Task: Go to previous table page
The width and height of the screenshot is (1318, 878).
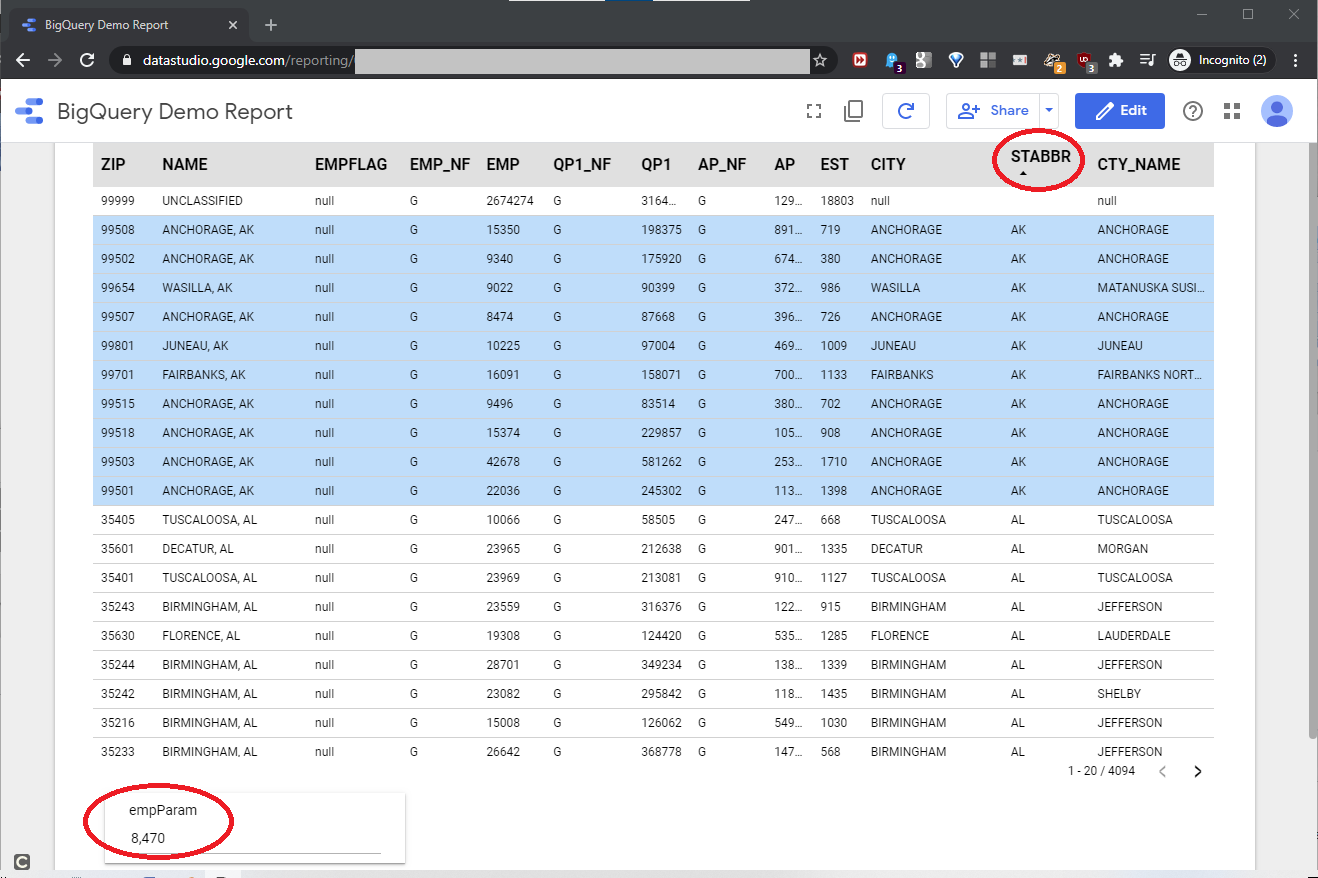Action: pos(1162,771)
